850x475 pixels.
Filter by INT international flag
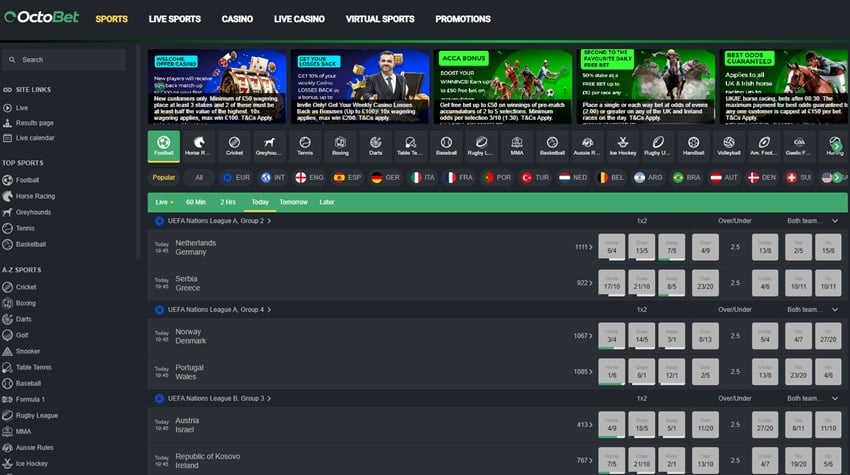click(273, 177)
